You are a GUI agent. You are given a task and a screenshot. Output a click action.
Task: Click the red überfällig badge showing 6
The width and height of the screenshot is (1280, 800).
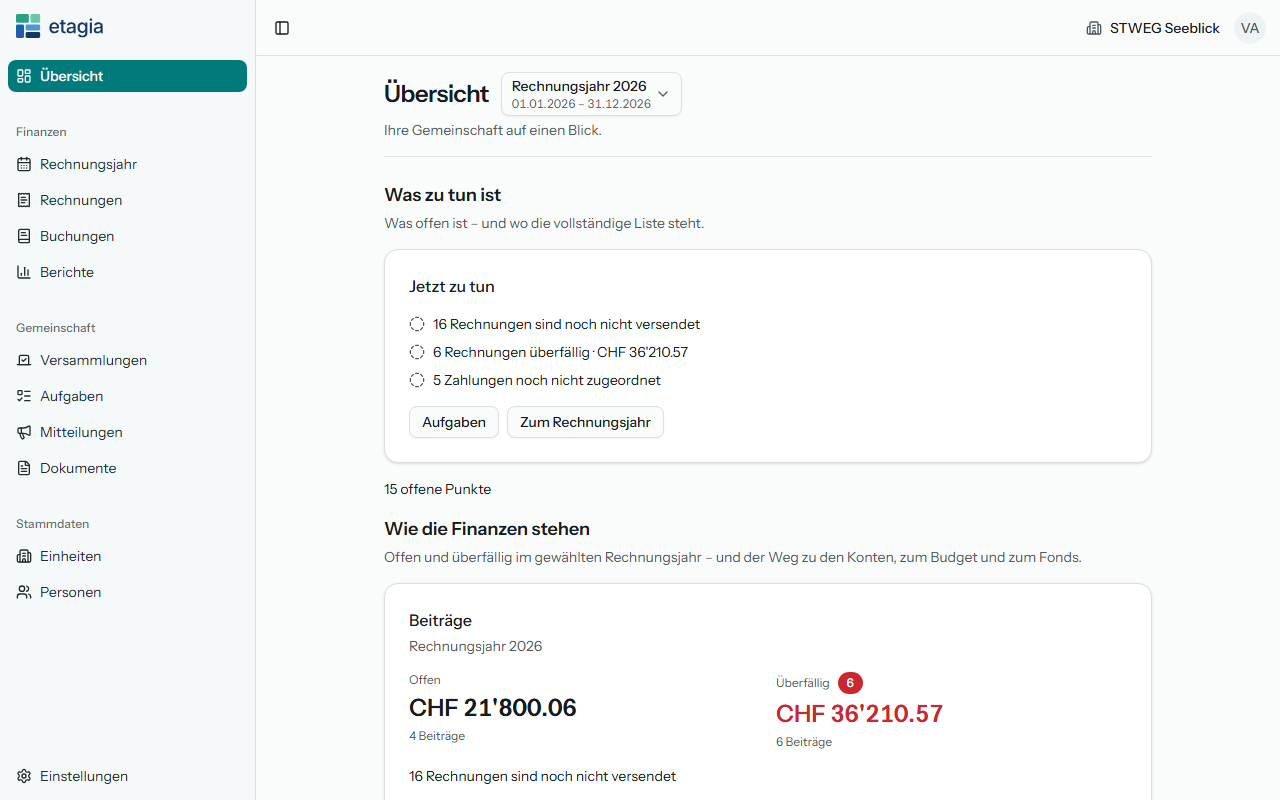click(x=850, y=683)
